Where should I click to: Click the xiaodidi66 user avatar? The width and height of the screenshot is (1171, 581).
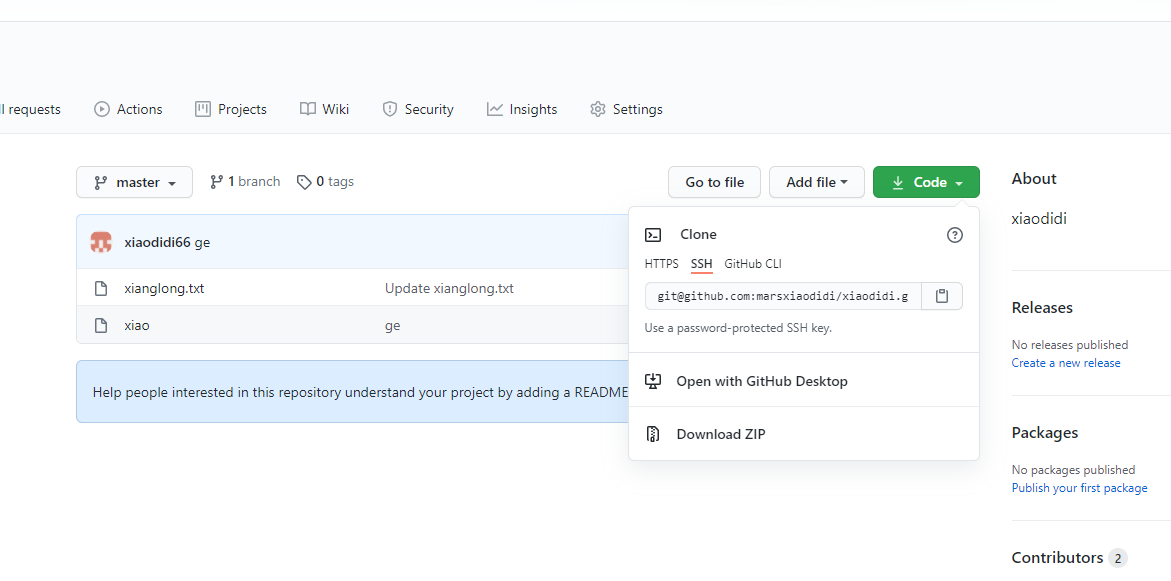tap(101, 242)
